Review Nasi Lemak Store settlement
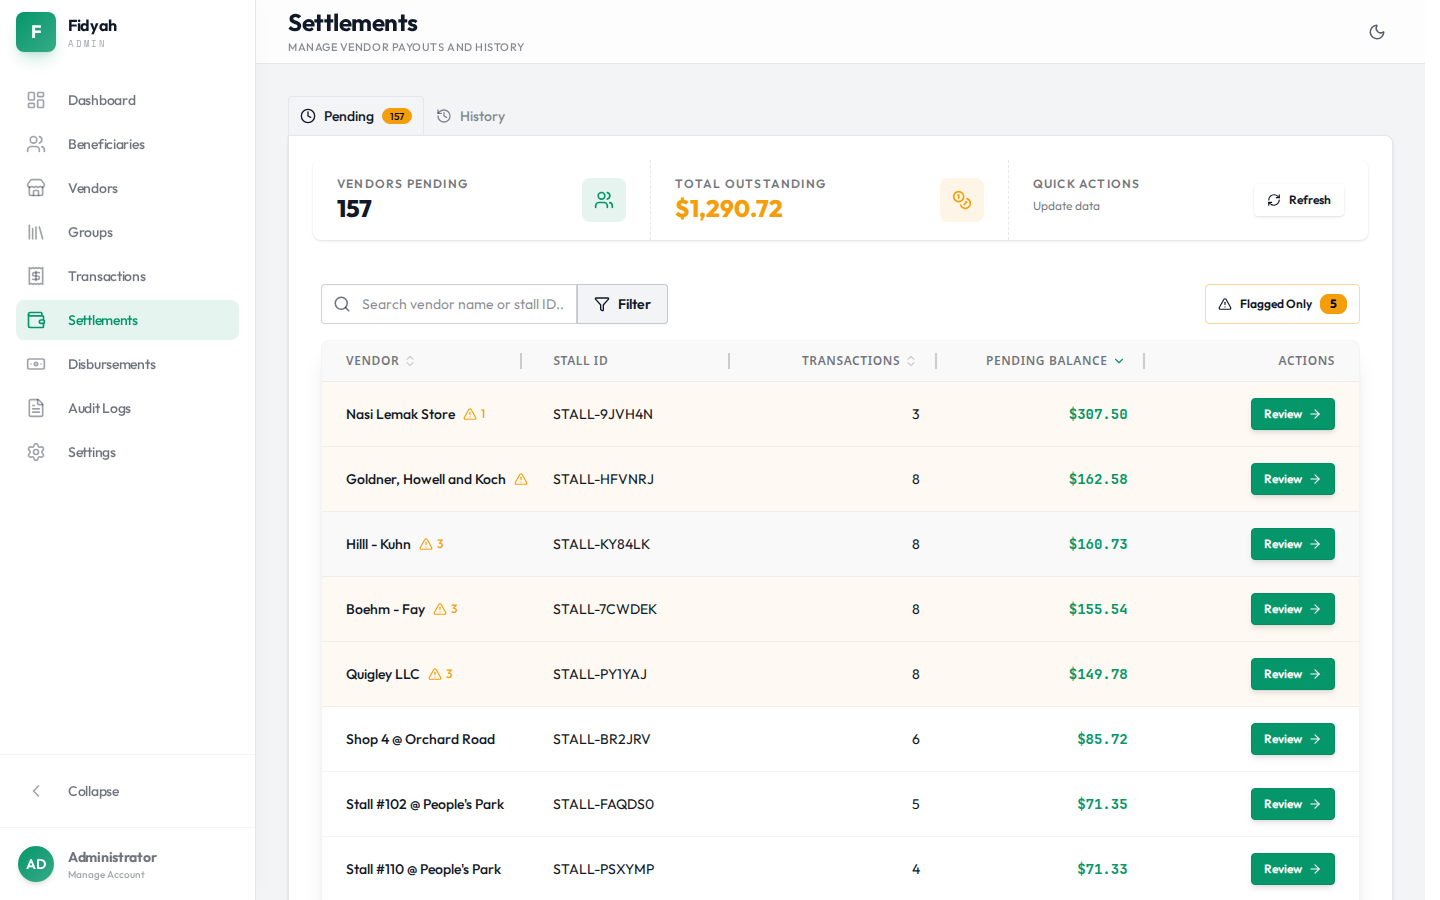The height and width of the screenshot is (900, 1440). pos(1292,414)
